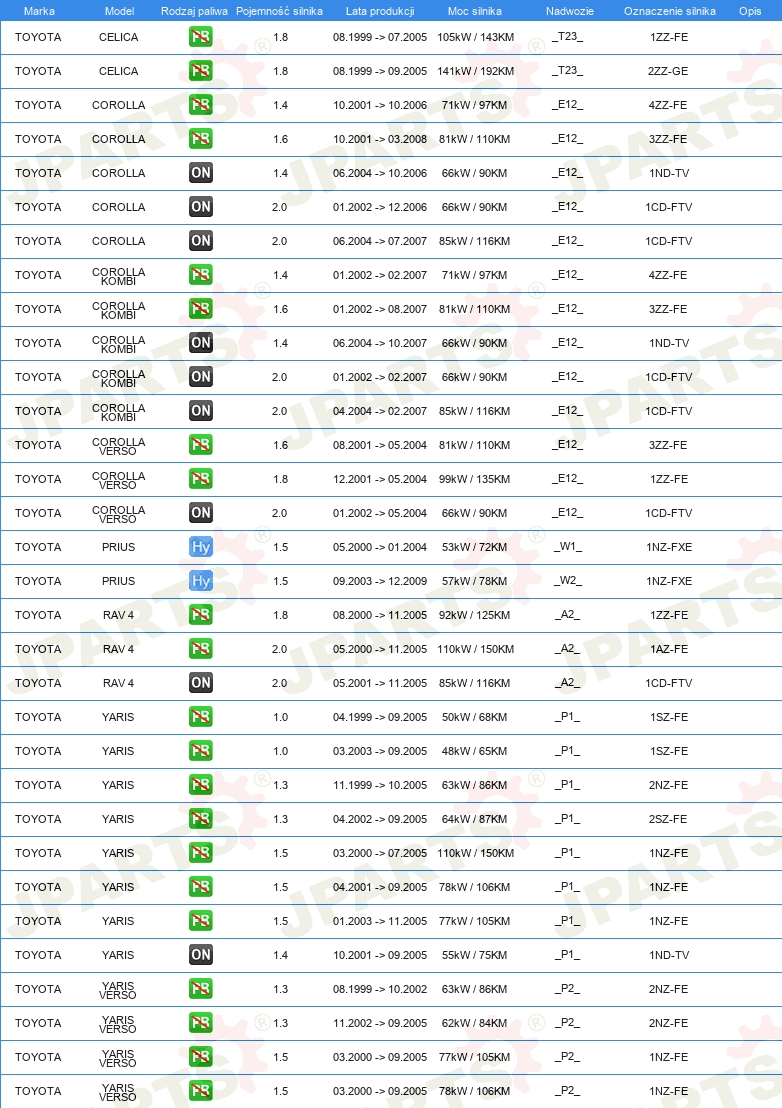This screenshot has height=1108, width=782.
Task: Click petrol icon for Yaris 63kW / 86KM 10.2005
Action: tap(201, 784)
